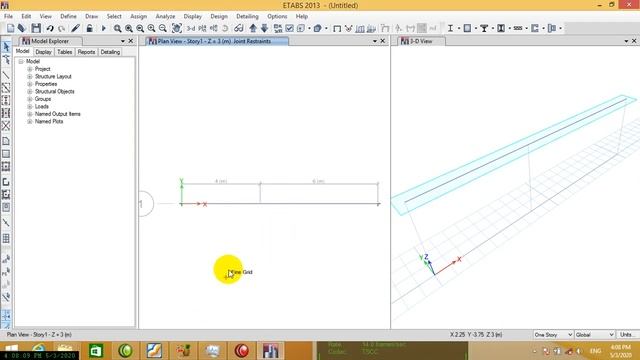Expand the Groups tree node
The width and height of the screenshot is (640, 360).
[x=29, y=99]
